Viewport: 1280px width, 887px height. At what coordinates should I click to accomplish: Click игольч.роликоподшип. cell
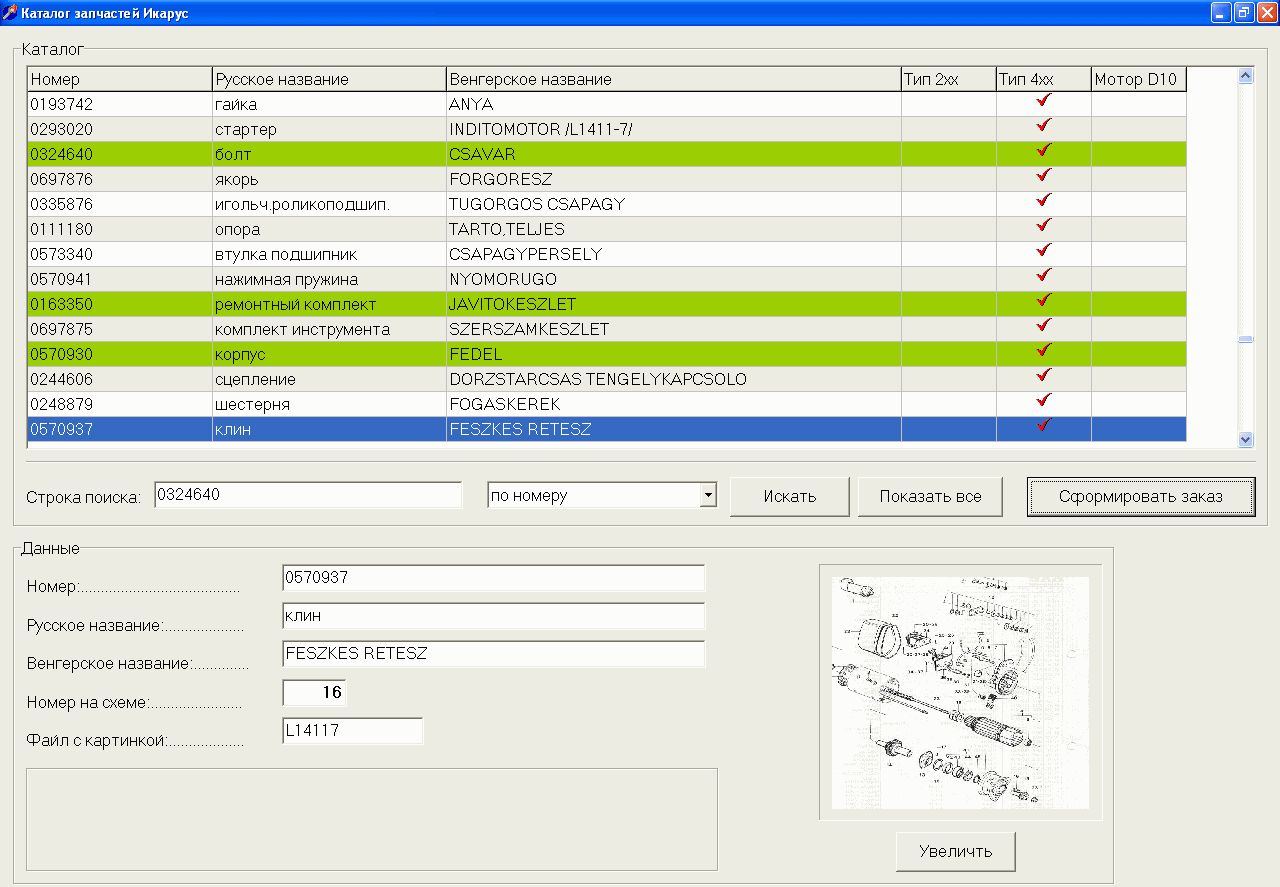click(329, 204)
